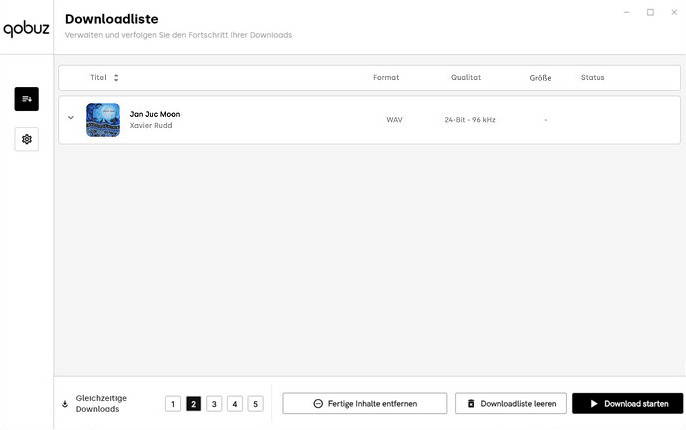This screenshot has height=430, width=686.
Task: Click the Gleichzeitige Downloads label
Action: coord(101,403)
